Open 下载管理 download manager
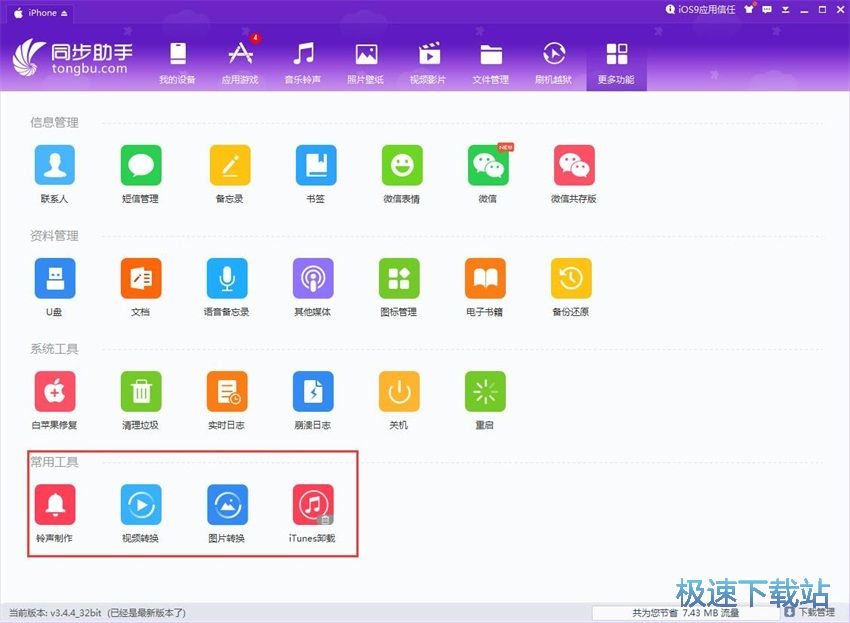 coord(810,612)
